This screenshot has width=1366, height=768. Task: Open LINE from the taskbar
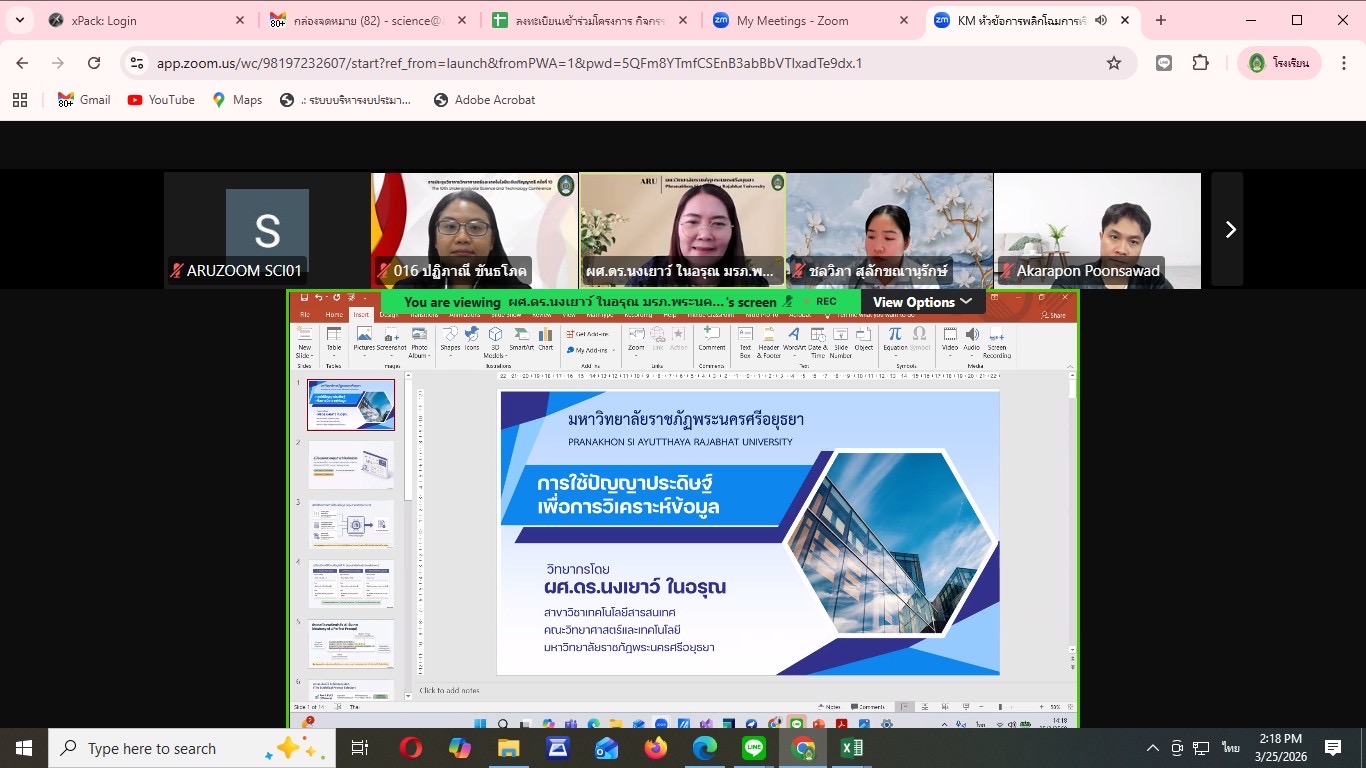[x=754, y=747]
